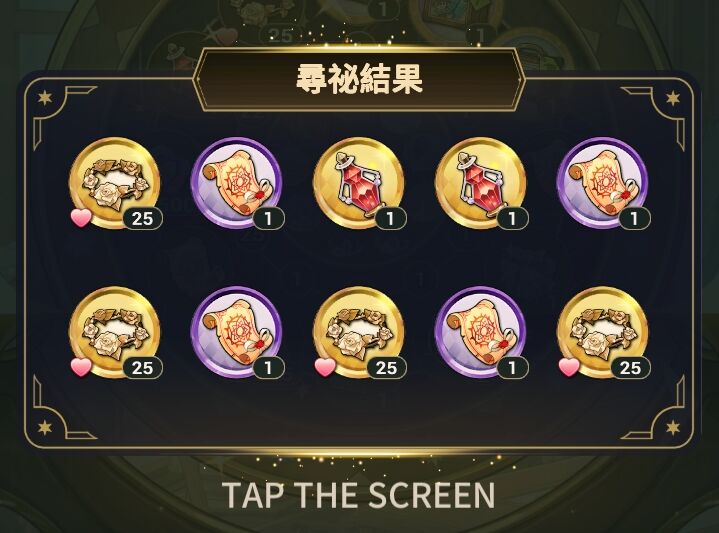Tap the scroll ending the top row

pos(603,183)
